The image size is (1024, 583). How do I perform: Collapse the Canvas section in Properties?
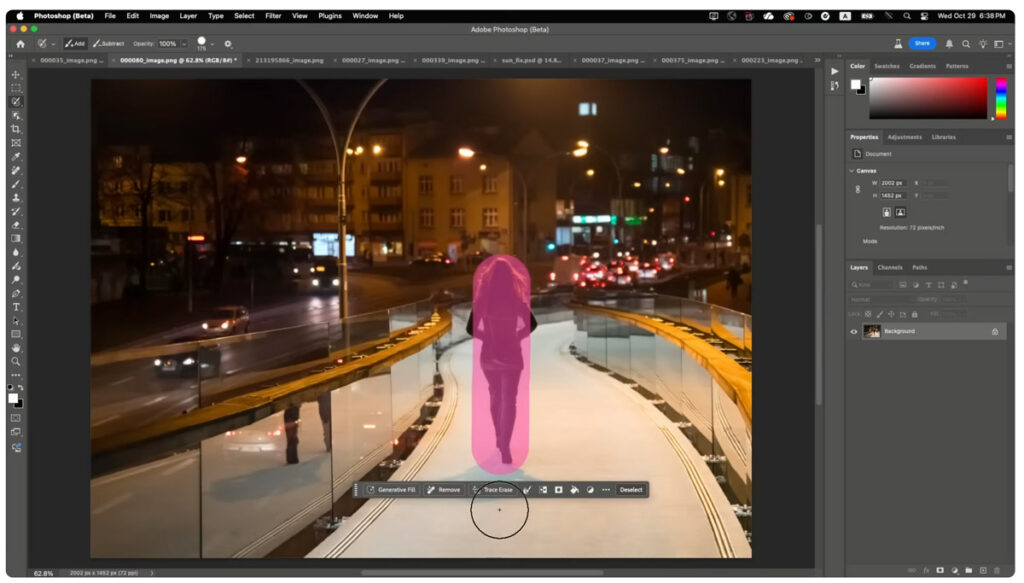click(852, 171)
